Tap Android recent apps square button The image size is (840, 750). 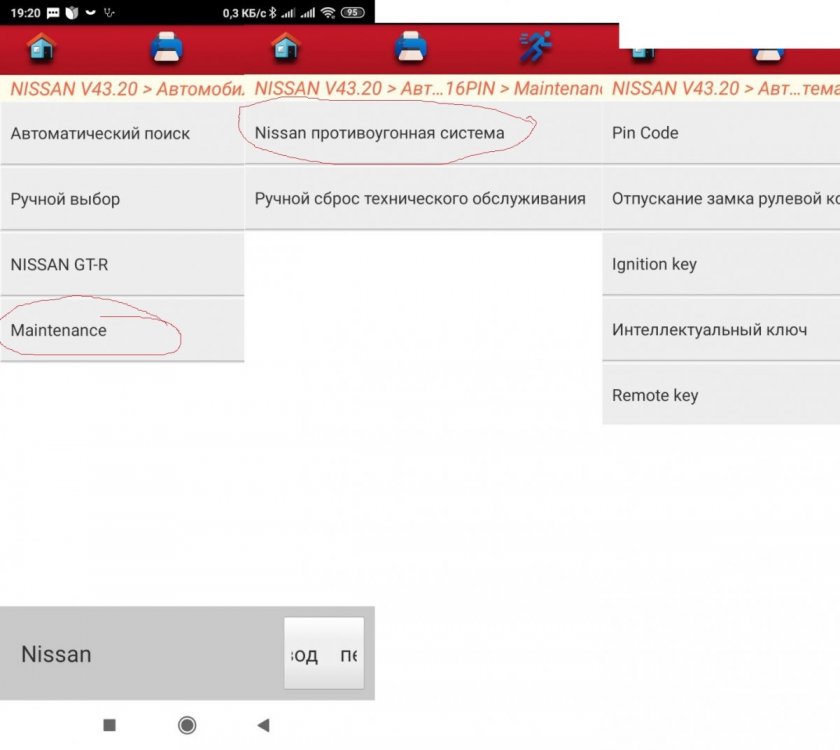(x=109, y=725)
